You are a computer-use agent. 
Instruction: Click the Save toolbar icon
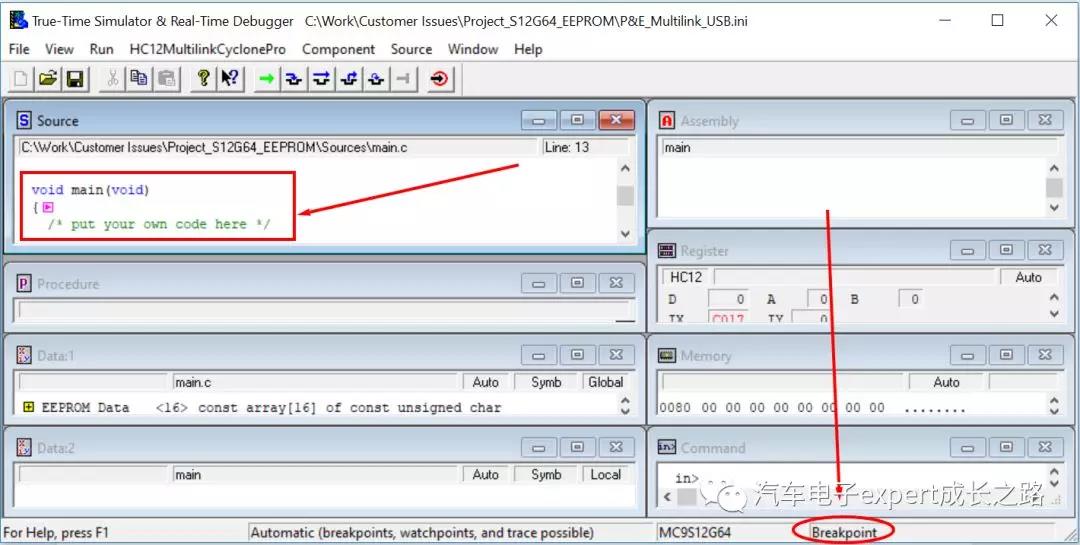(x=75, y=79)
